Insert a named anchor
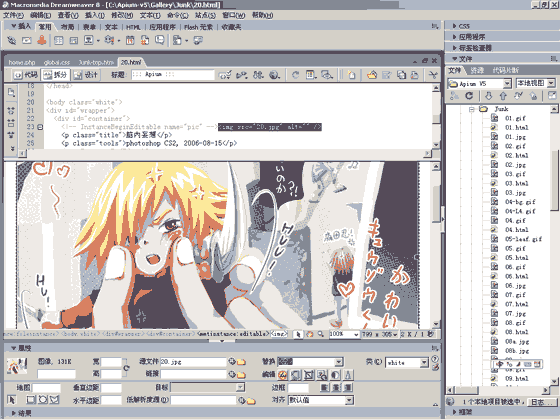The width and height of the screenshot is (560, 420). [x=42, y=40]
